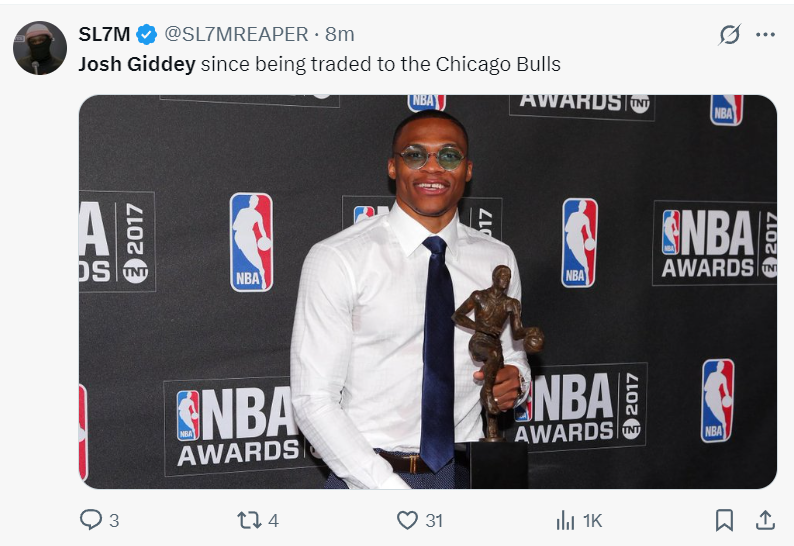Viewport: 794px width, 546px height.
Task: Share the post with the upload icon
Action: [765, 520]
